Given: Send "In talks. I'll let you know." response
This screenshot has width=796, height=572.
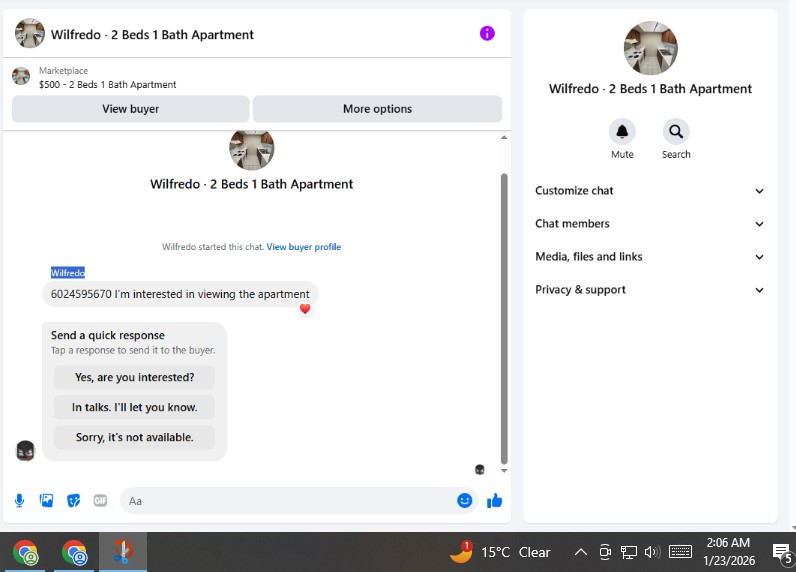Looking at the screenshot, I should [135, 407].
